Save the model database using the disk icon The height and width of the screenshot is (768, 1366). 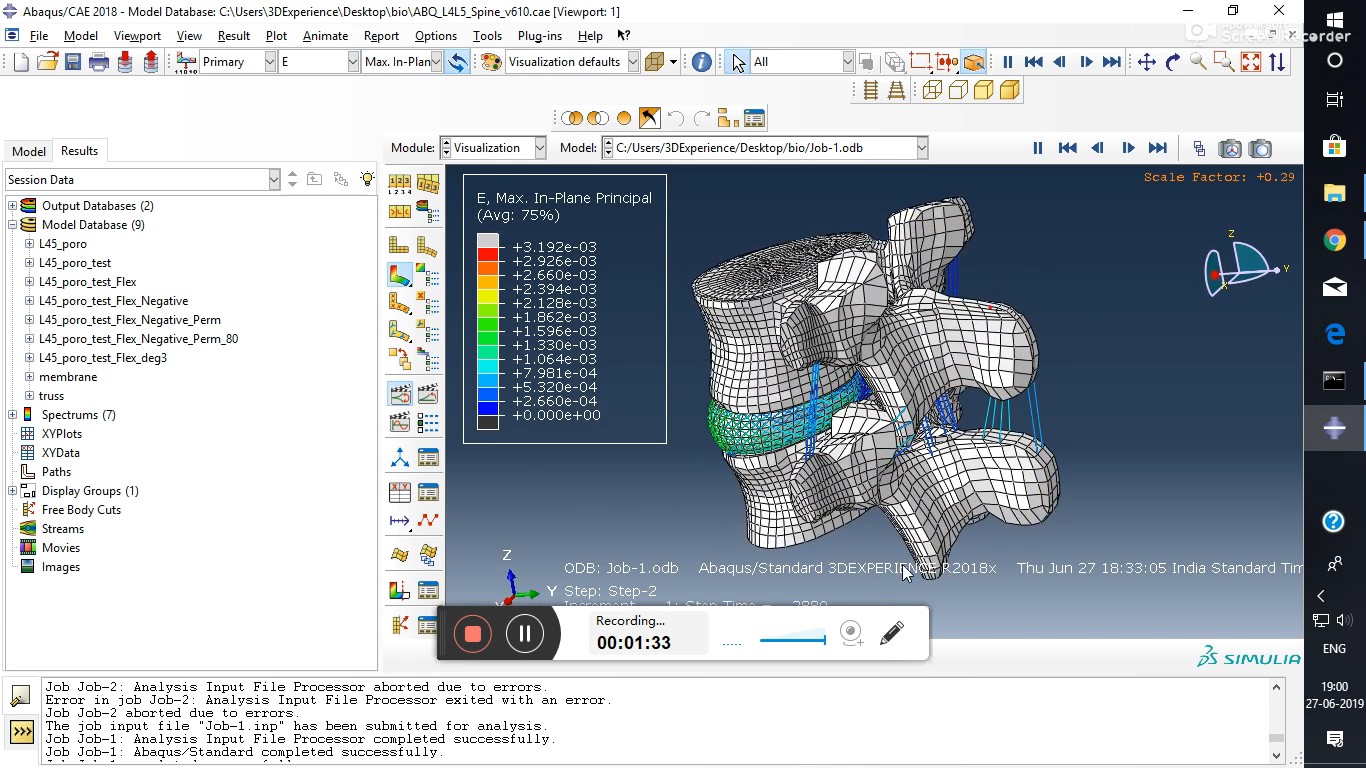(x=73, y=62)
